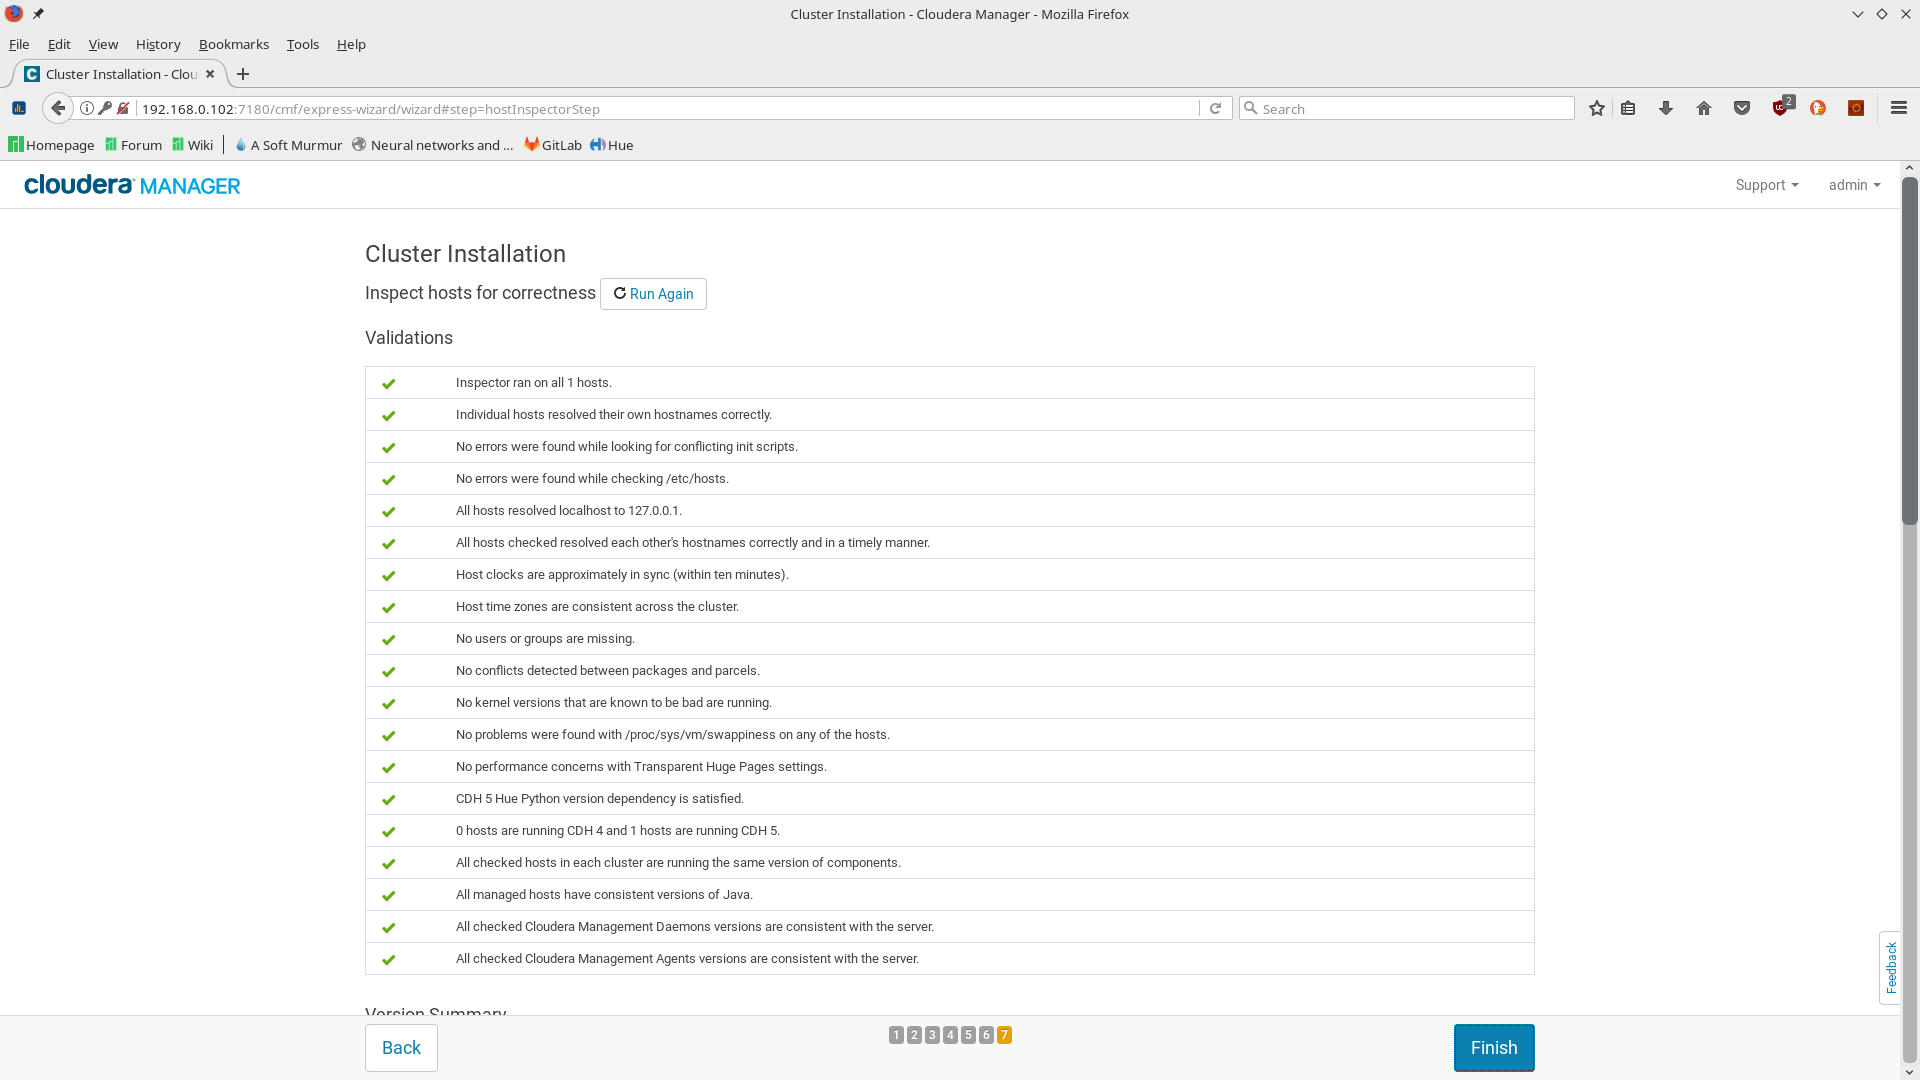Open a new tab with plus icon
Screen dimensions: 1920x1080
pyautogui.click(x=243, y=74)
